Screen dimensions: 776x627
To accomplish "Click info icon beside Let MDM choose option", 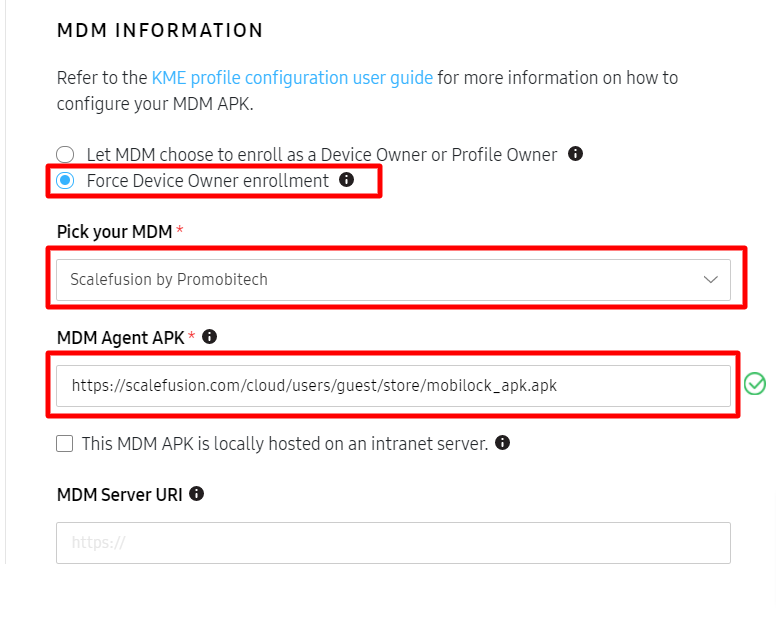I will (x=575, y=153).
